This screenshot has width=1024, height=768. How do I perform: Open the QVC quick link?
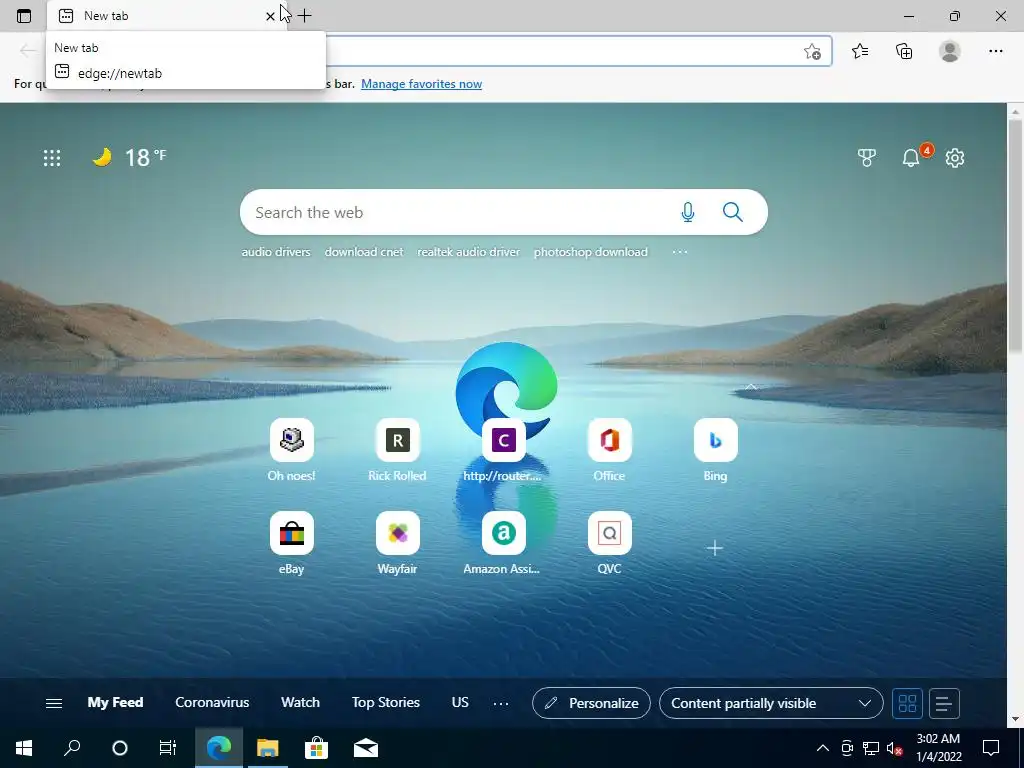609,543
